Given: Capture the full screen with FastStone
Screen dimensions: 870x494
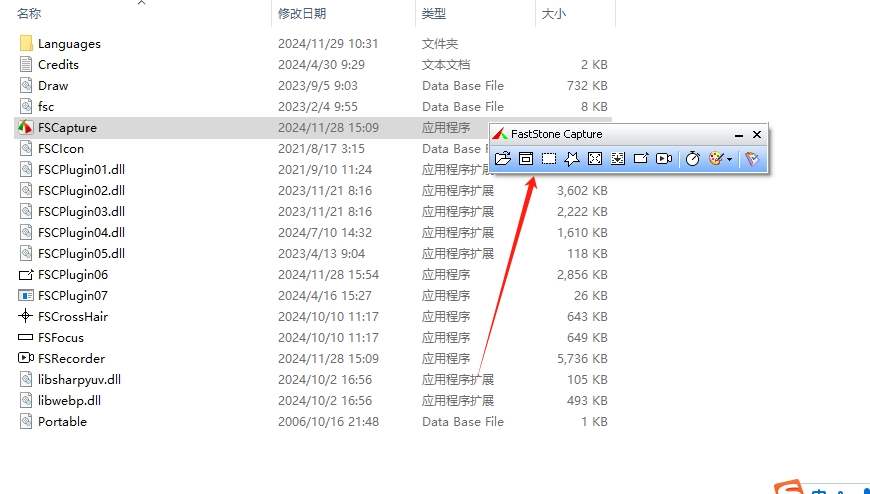Looking at the screenshot, I should [595, 159].
